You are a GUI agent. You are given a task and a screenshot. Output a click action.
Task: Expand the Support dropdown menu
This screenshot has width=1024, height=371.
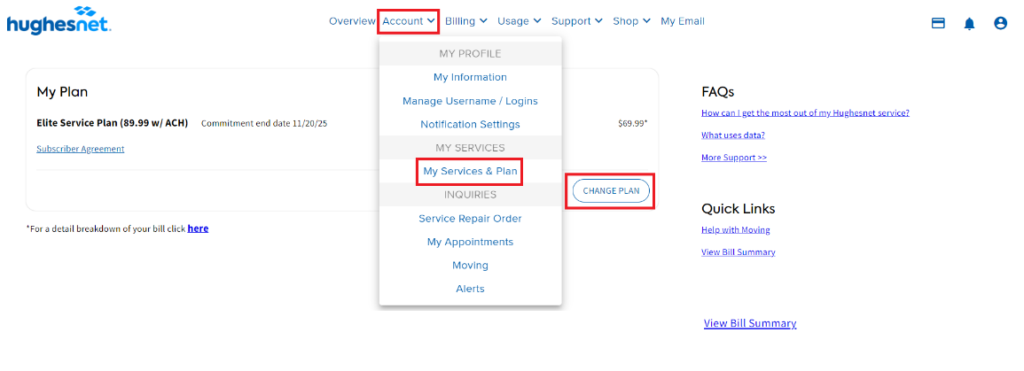point(577,21)
